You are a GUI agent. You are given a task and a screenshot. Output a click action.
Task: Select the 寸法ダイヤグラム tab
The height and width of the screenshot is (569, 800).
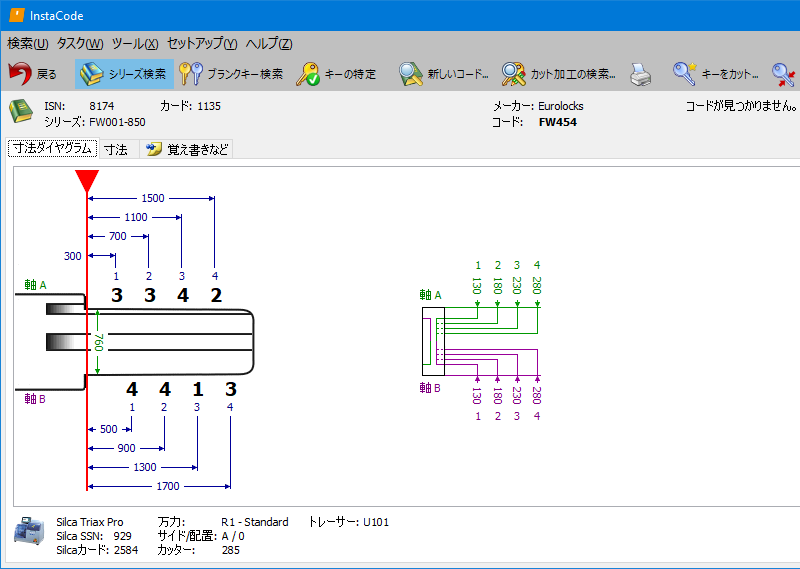point(52,149)
